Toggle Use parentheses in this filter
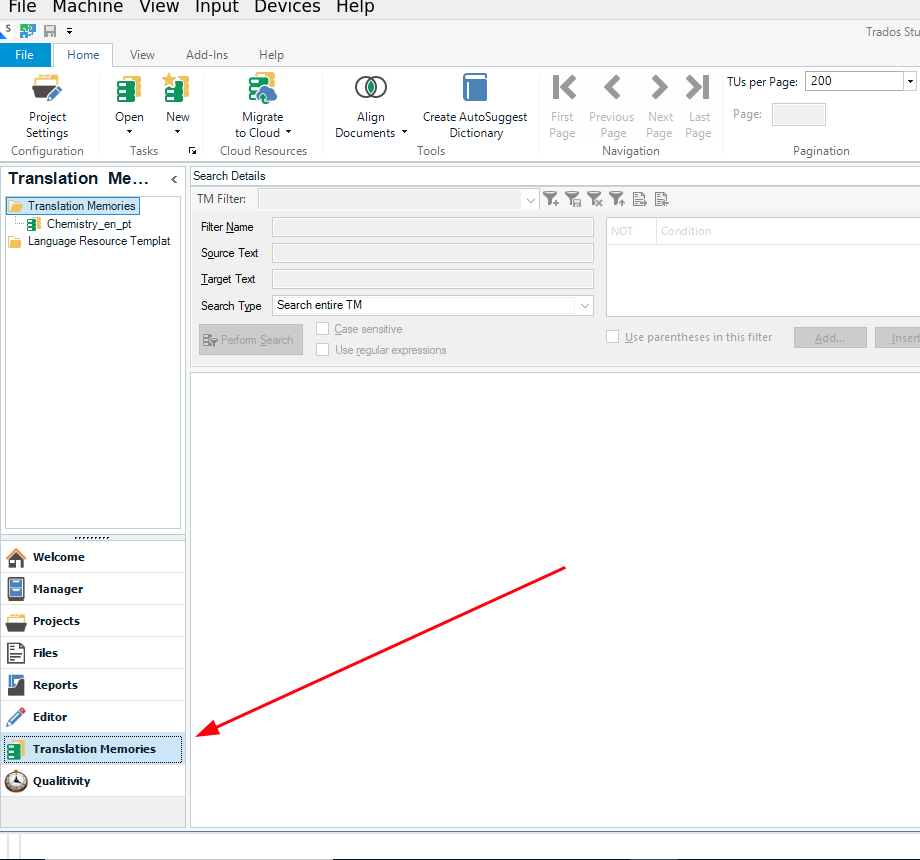Image resolution: width=920 pixels, height=860 pixels. [613, 337]
